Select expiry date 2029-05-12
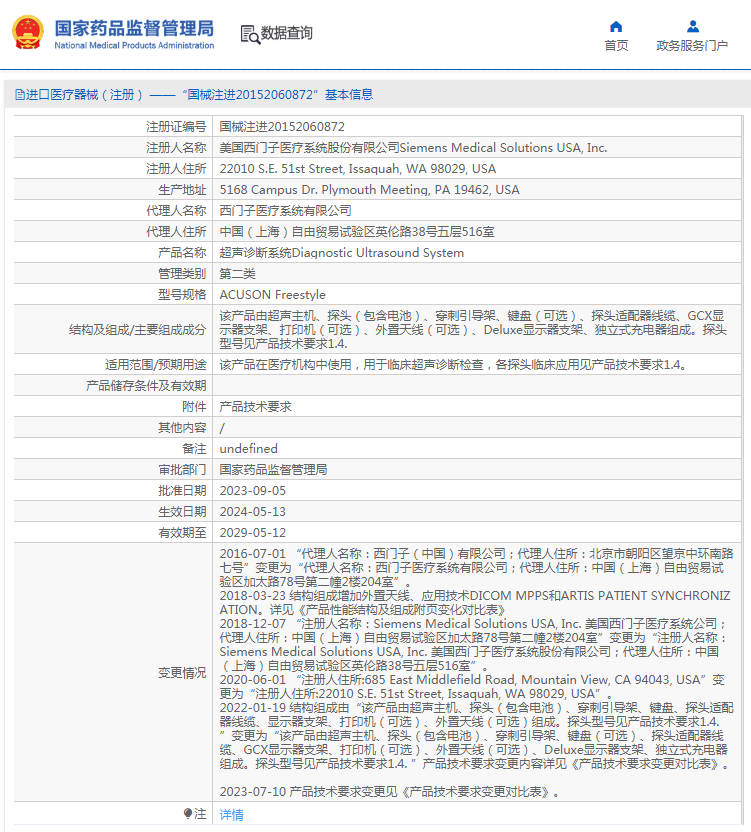 (253, 533)
